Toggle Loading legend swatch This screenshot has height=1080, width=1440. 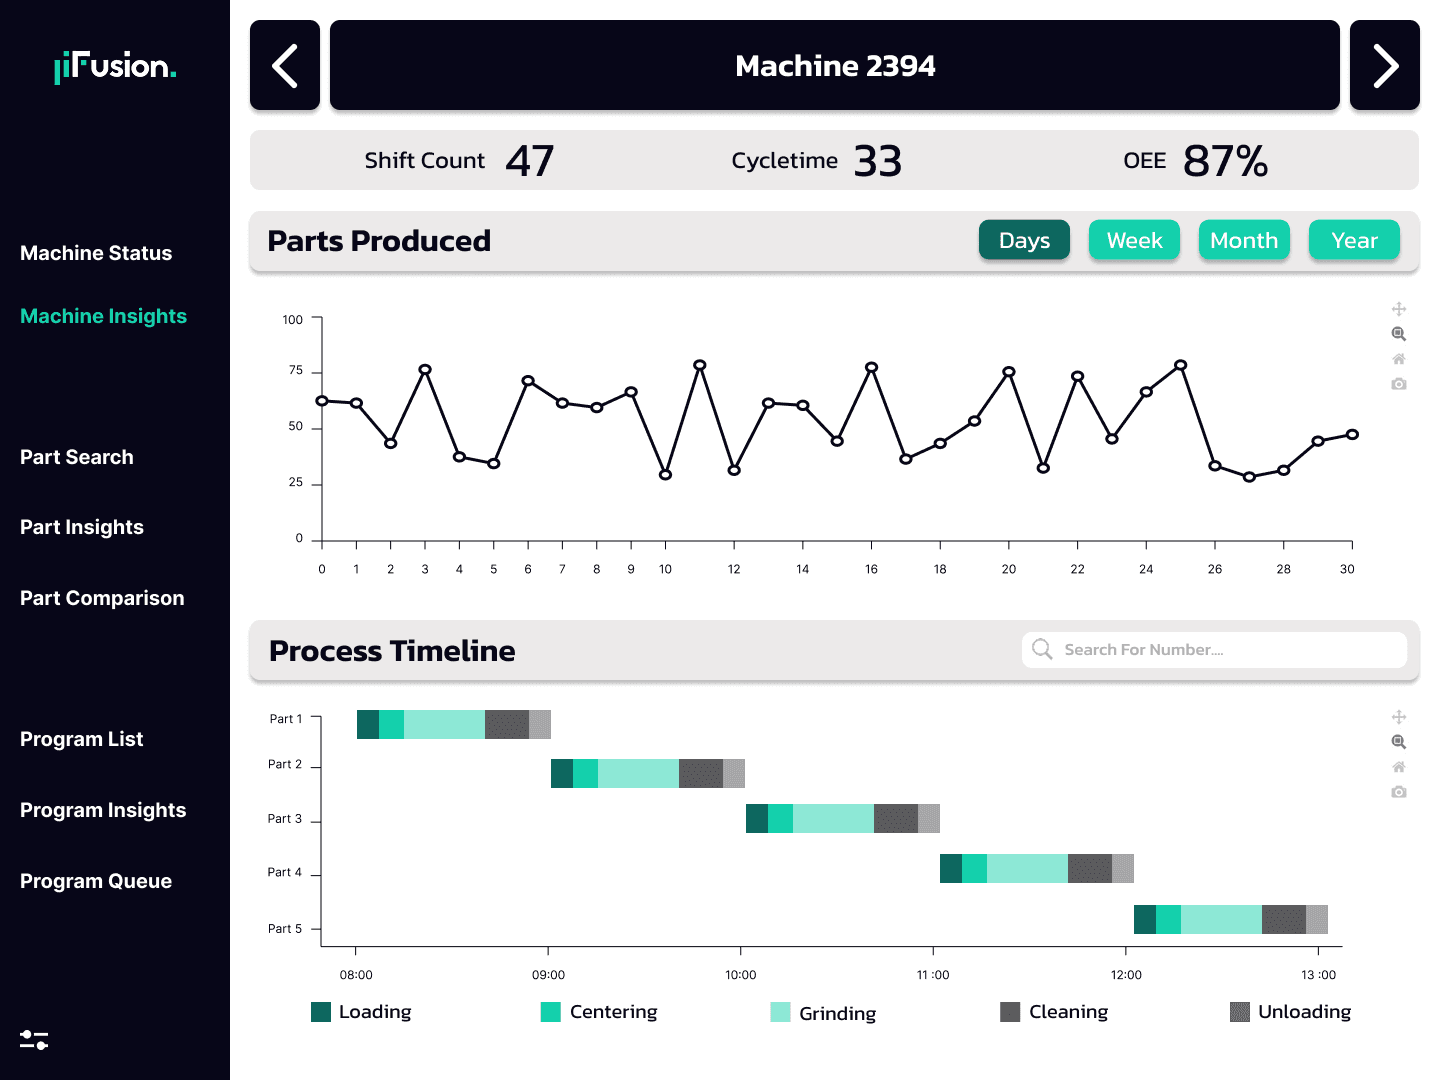pyautogui.click(x=321, y=1012)
